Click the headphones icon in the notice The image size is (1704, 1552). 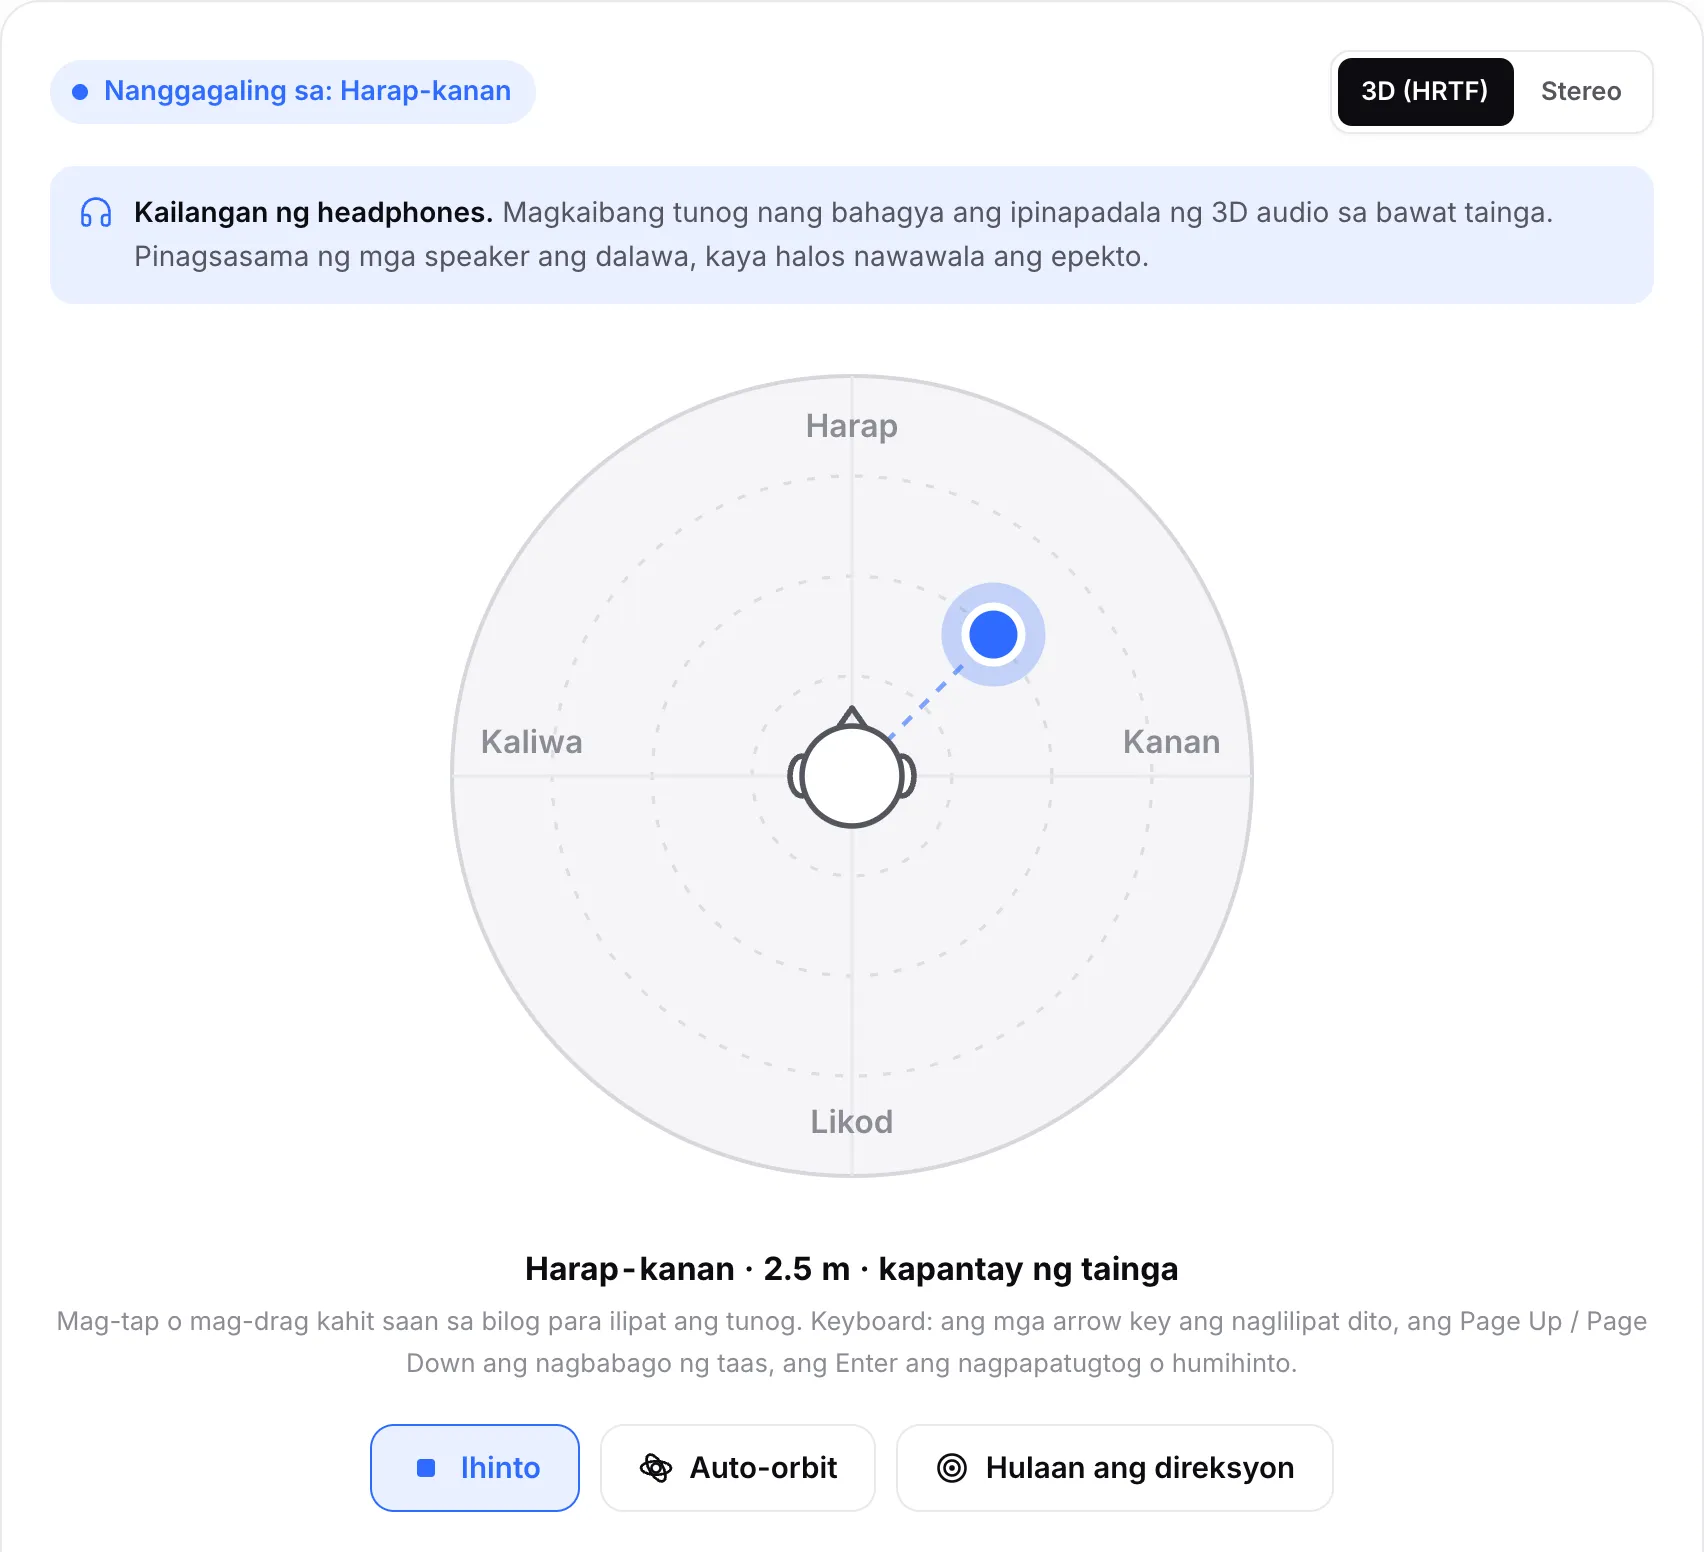(96, 213)
